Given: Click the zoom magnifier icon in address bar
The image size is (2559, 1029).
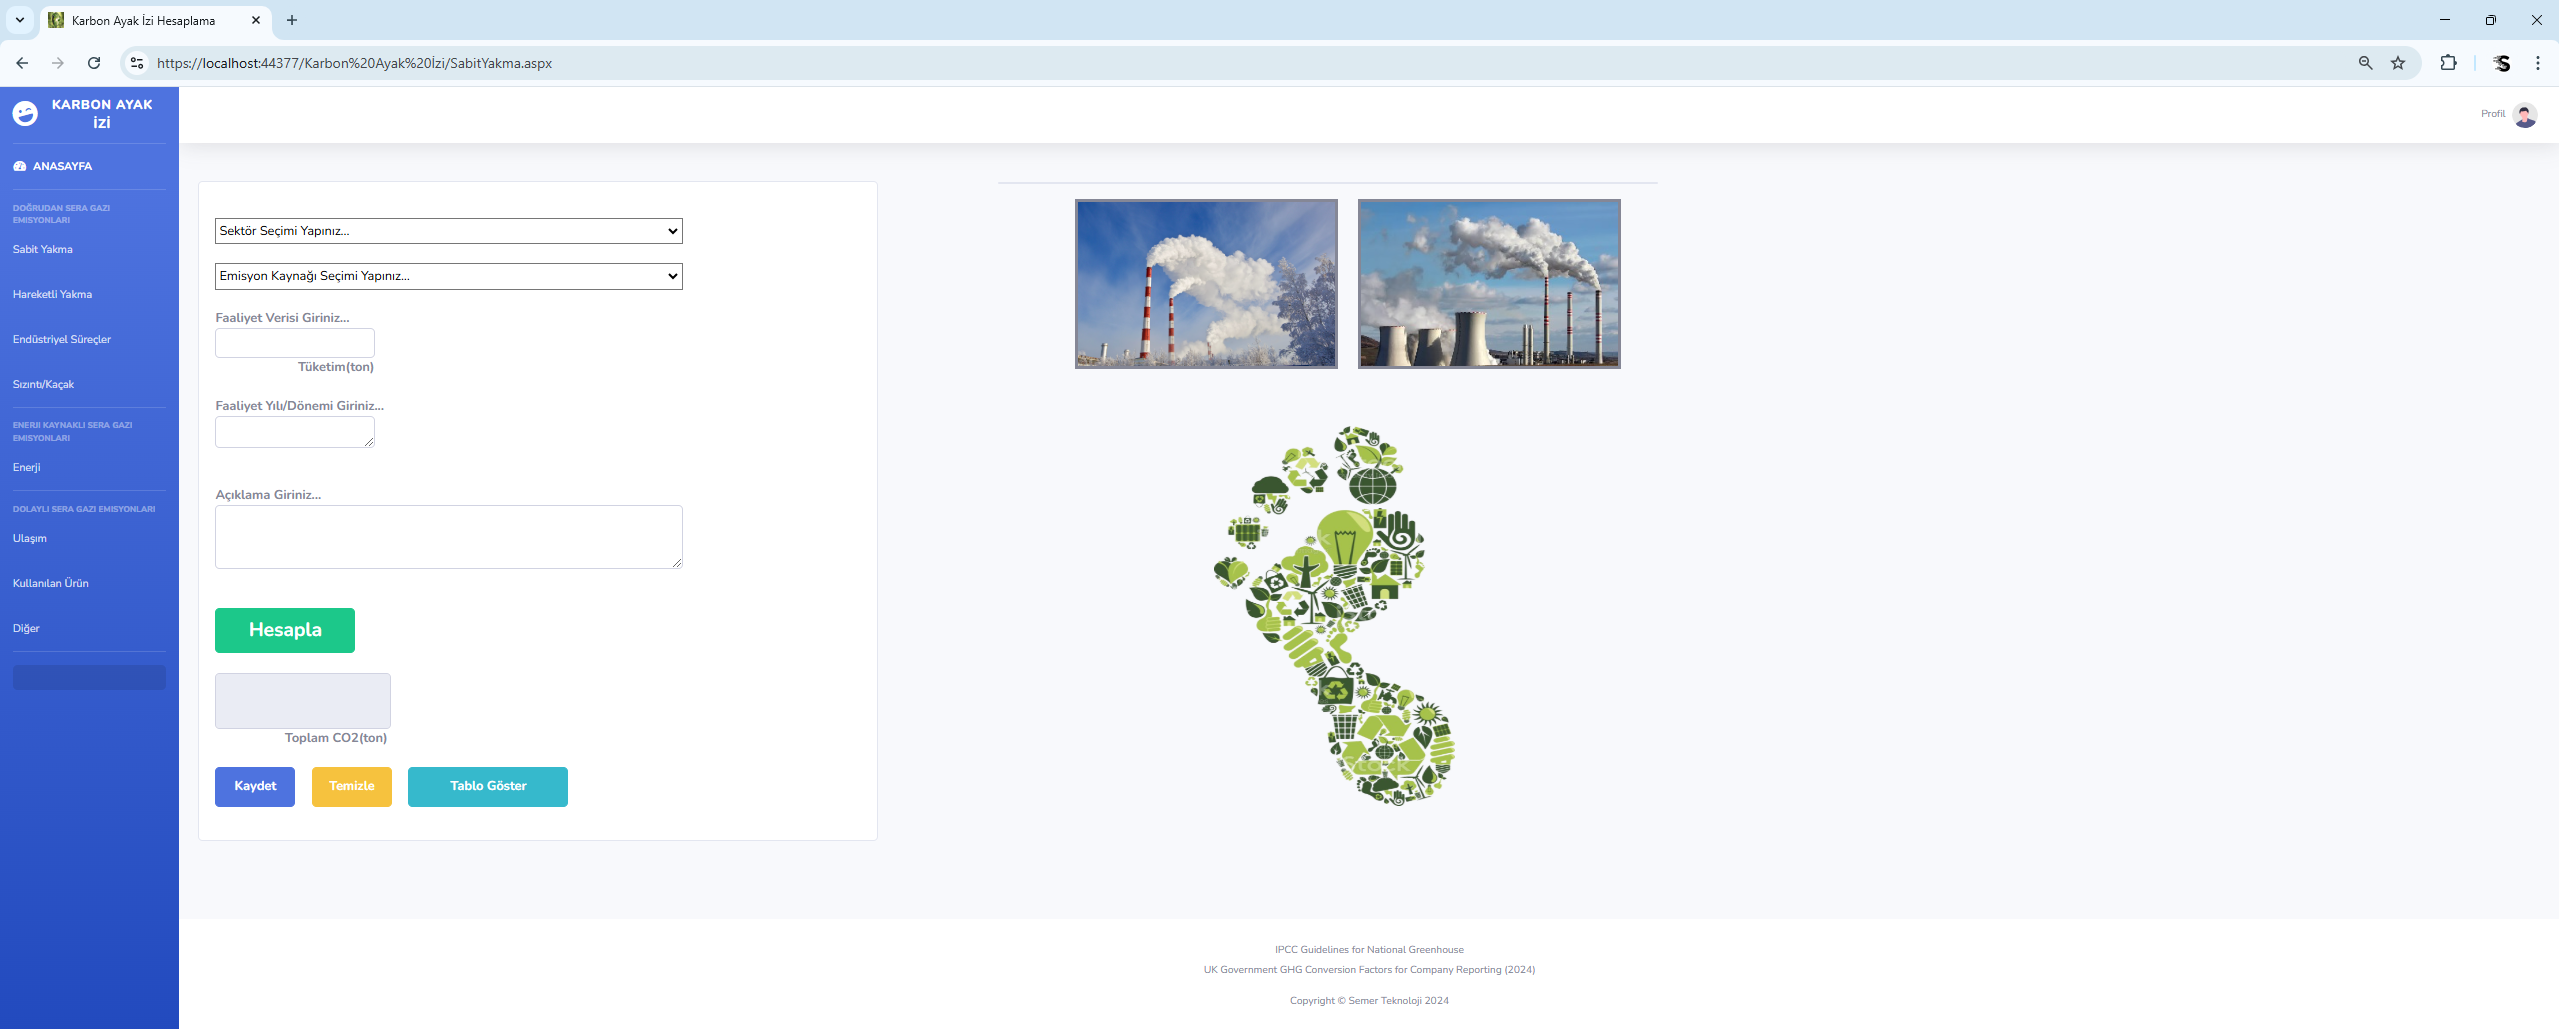Looking at the screenshot, I should point(2366,63).
